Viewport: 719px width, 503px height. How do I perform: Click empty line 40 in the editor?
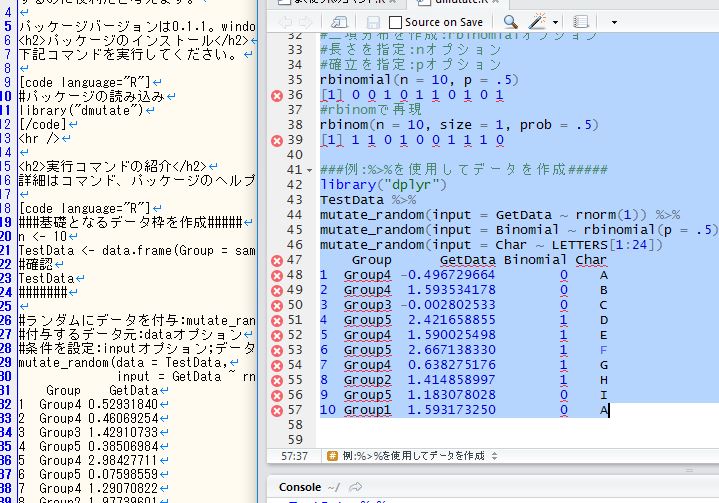517,155
